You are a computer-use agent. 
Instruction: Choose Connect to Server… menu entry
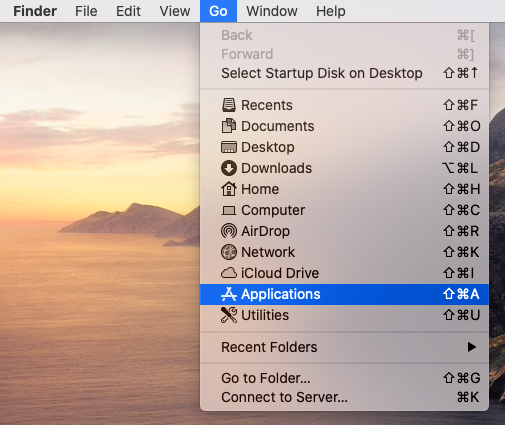click(344, 397)
